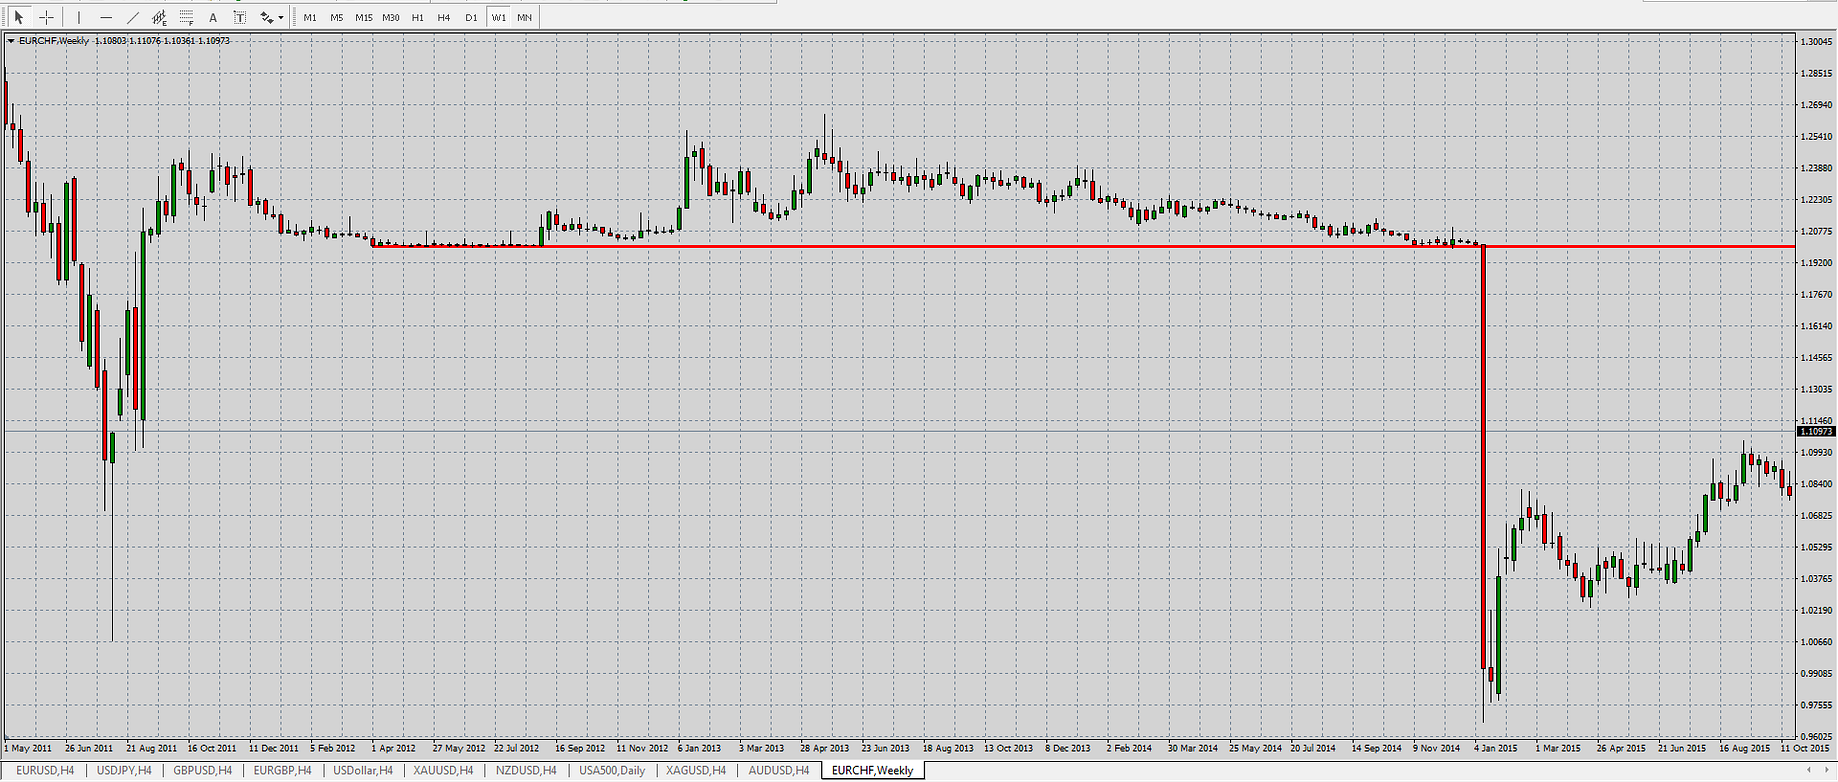Select the text annotation tool
Viewport: 1838px width, 782px height.
213,17
